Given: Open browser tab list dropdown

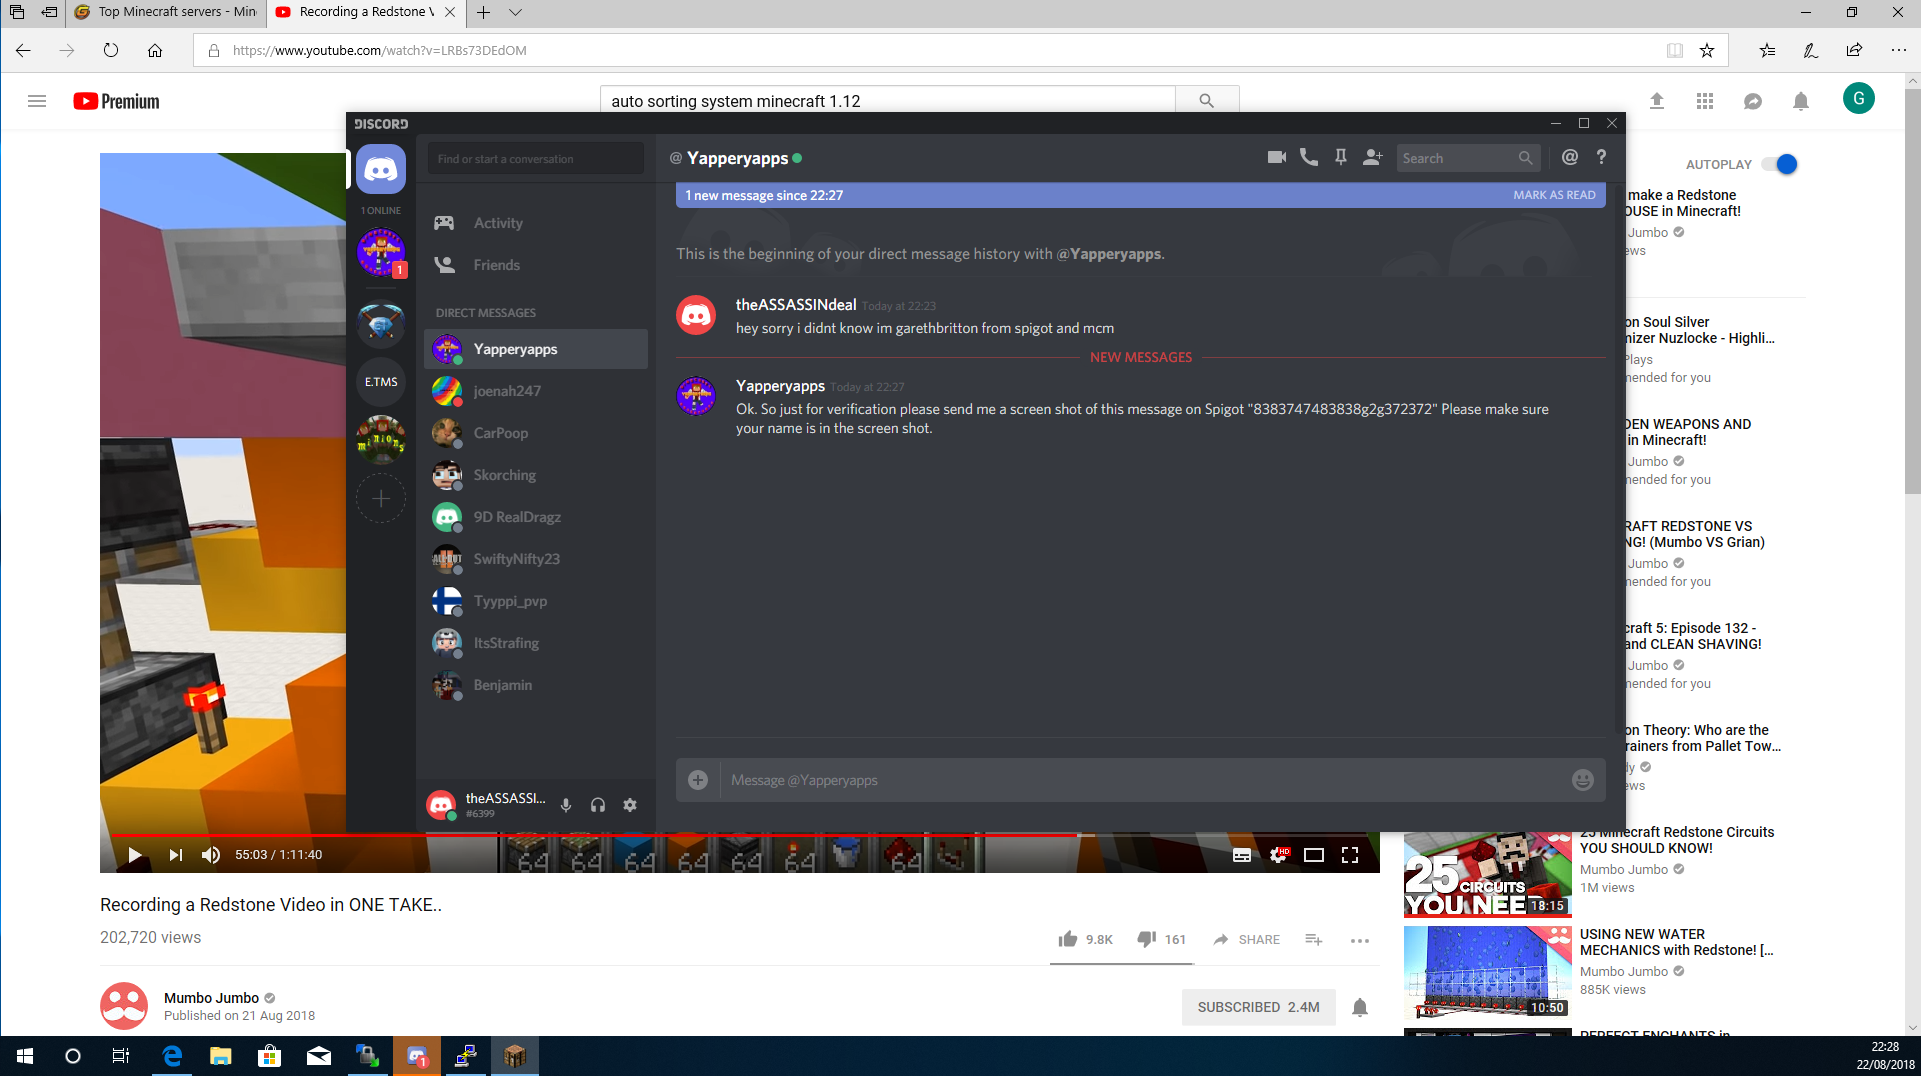Looking at the screenshot, I should point(515,12).
